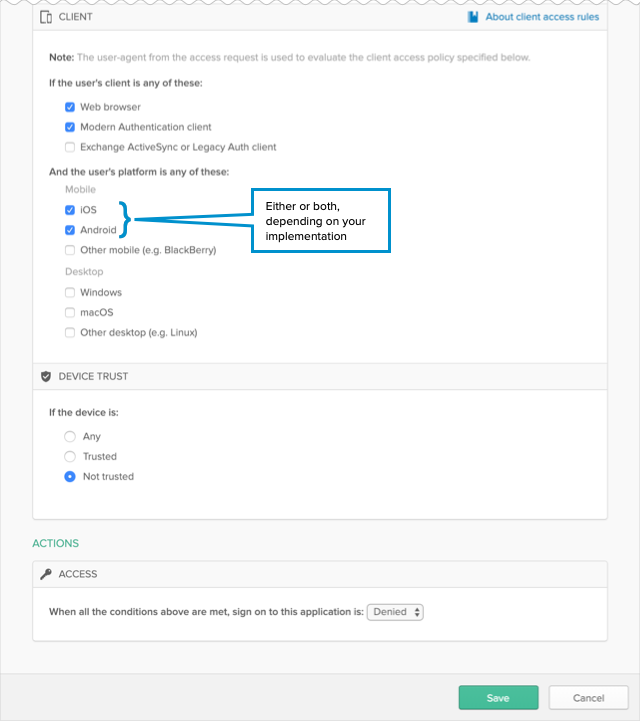Uncheck Modern Authentication client checkbox
The width and height of the screenshot is (640, 721).
pyautogui.click(x=70, y=127)
